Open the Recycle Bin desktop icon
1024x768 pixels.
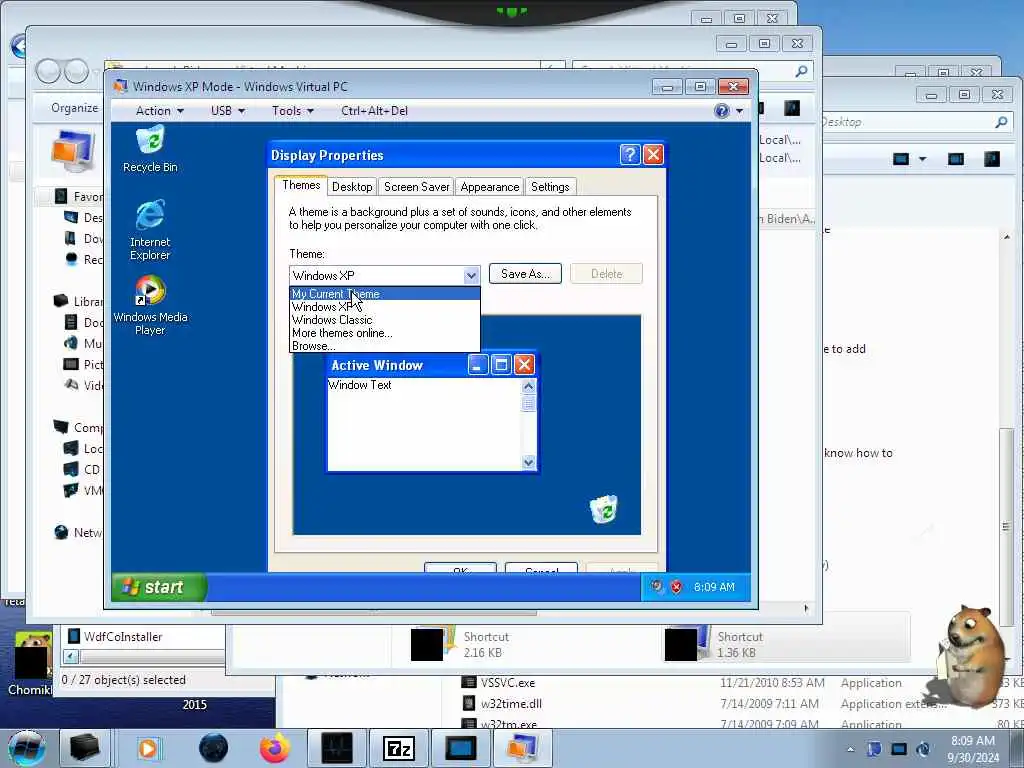pos(150,150)
